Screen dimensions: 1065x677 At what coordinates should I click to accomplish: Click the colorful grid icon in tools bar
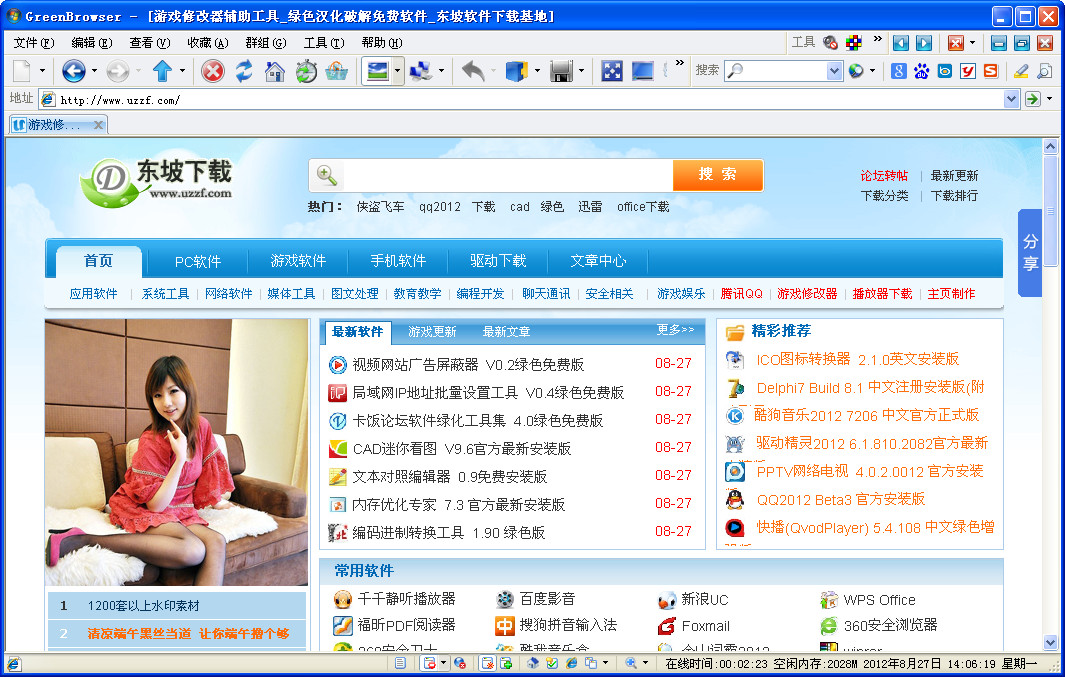pos(854,43)
